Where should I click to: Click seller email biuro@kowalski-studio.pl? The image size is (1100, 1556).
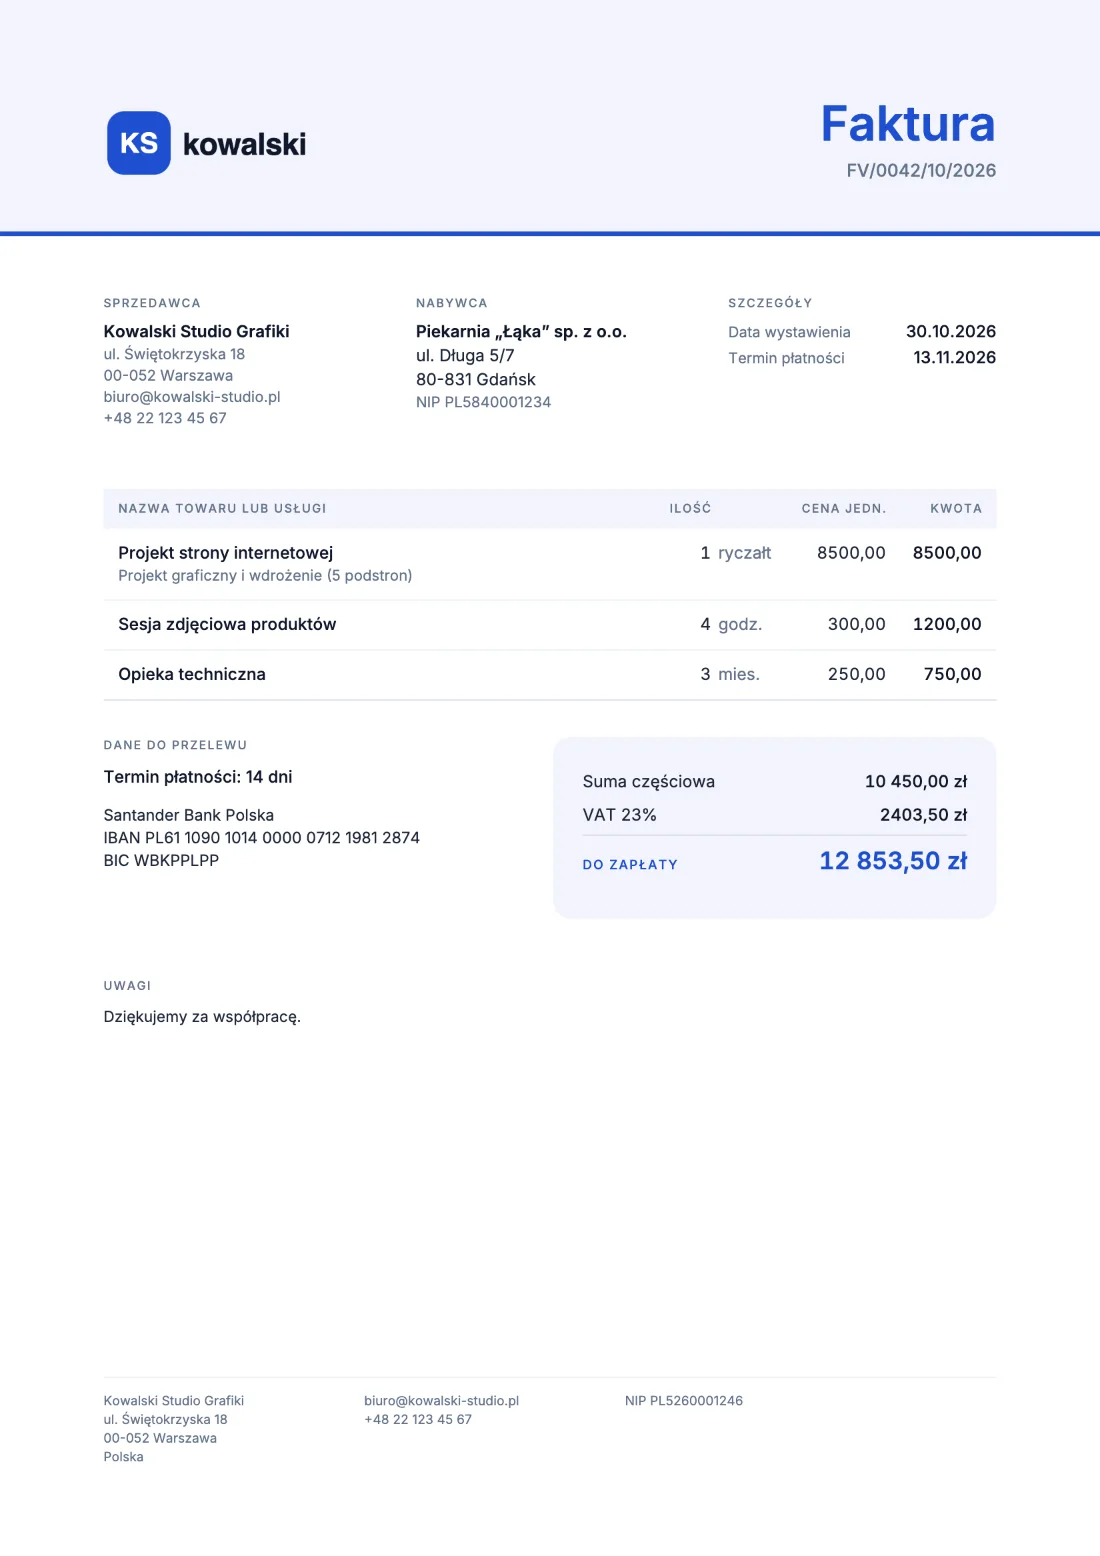pos(192,397)
